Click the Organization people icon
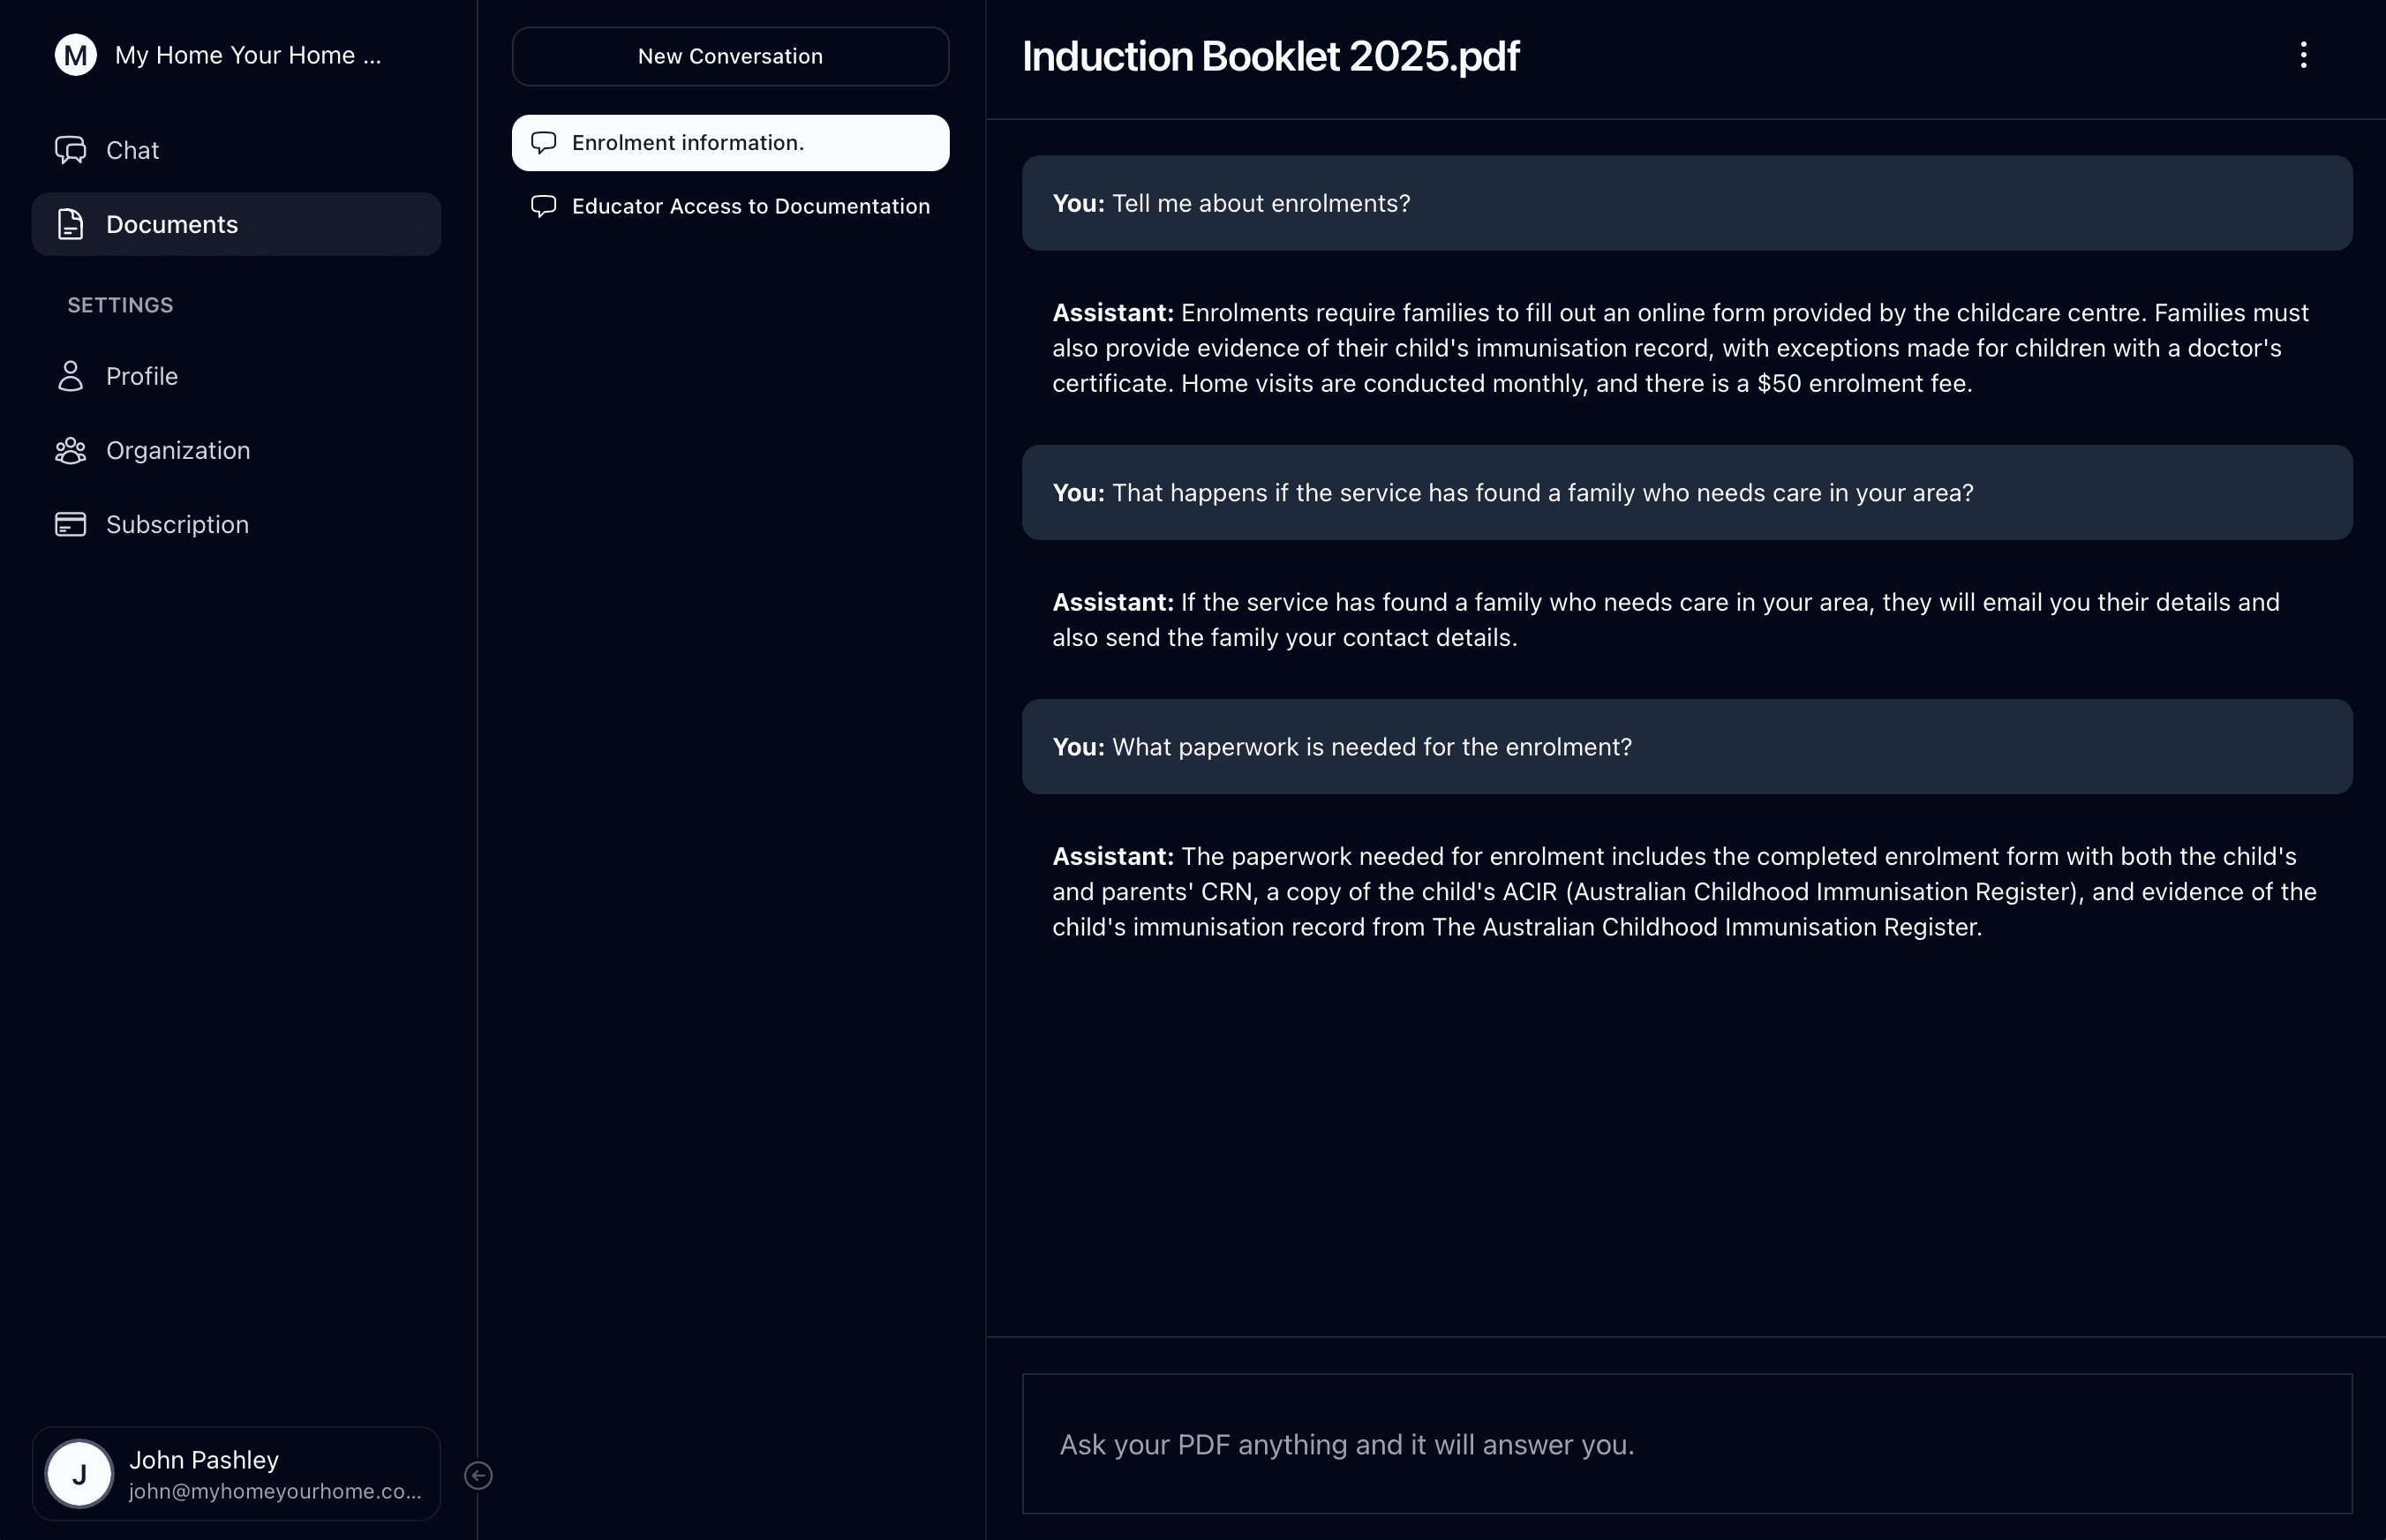The width and height of the screenshot is (2386, 1540). pyautogui.click(x=70, y=451)
